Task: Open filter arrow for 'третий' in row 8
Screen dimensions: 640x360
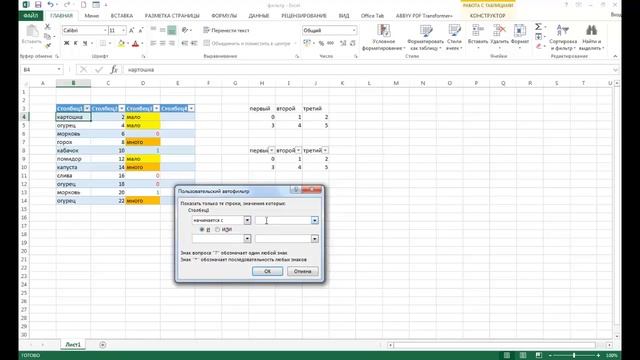Action: pos(325,151)
